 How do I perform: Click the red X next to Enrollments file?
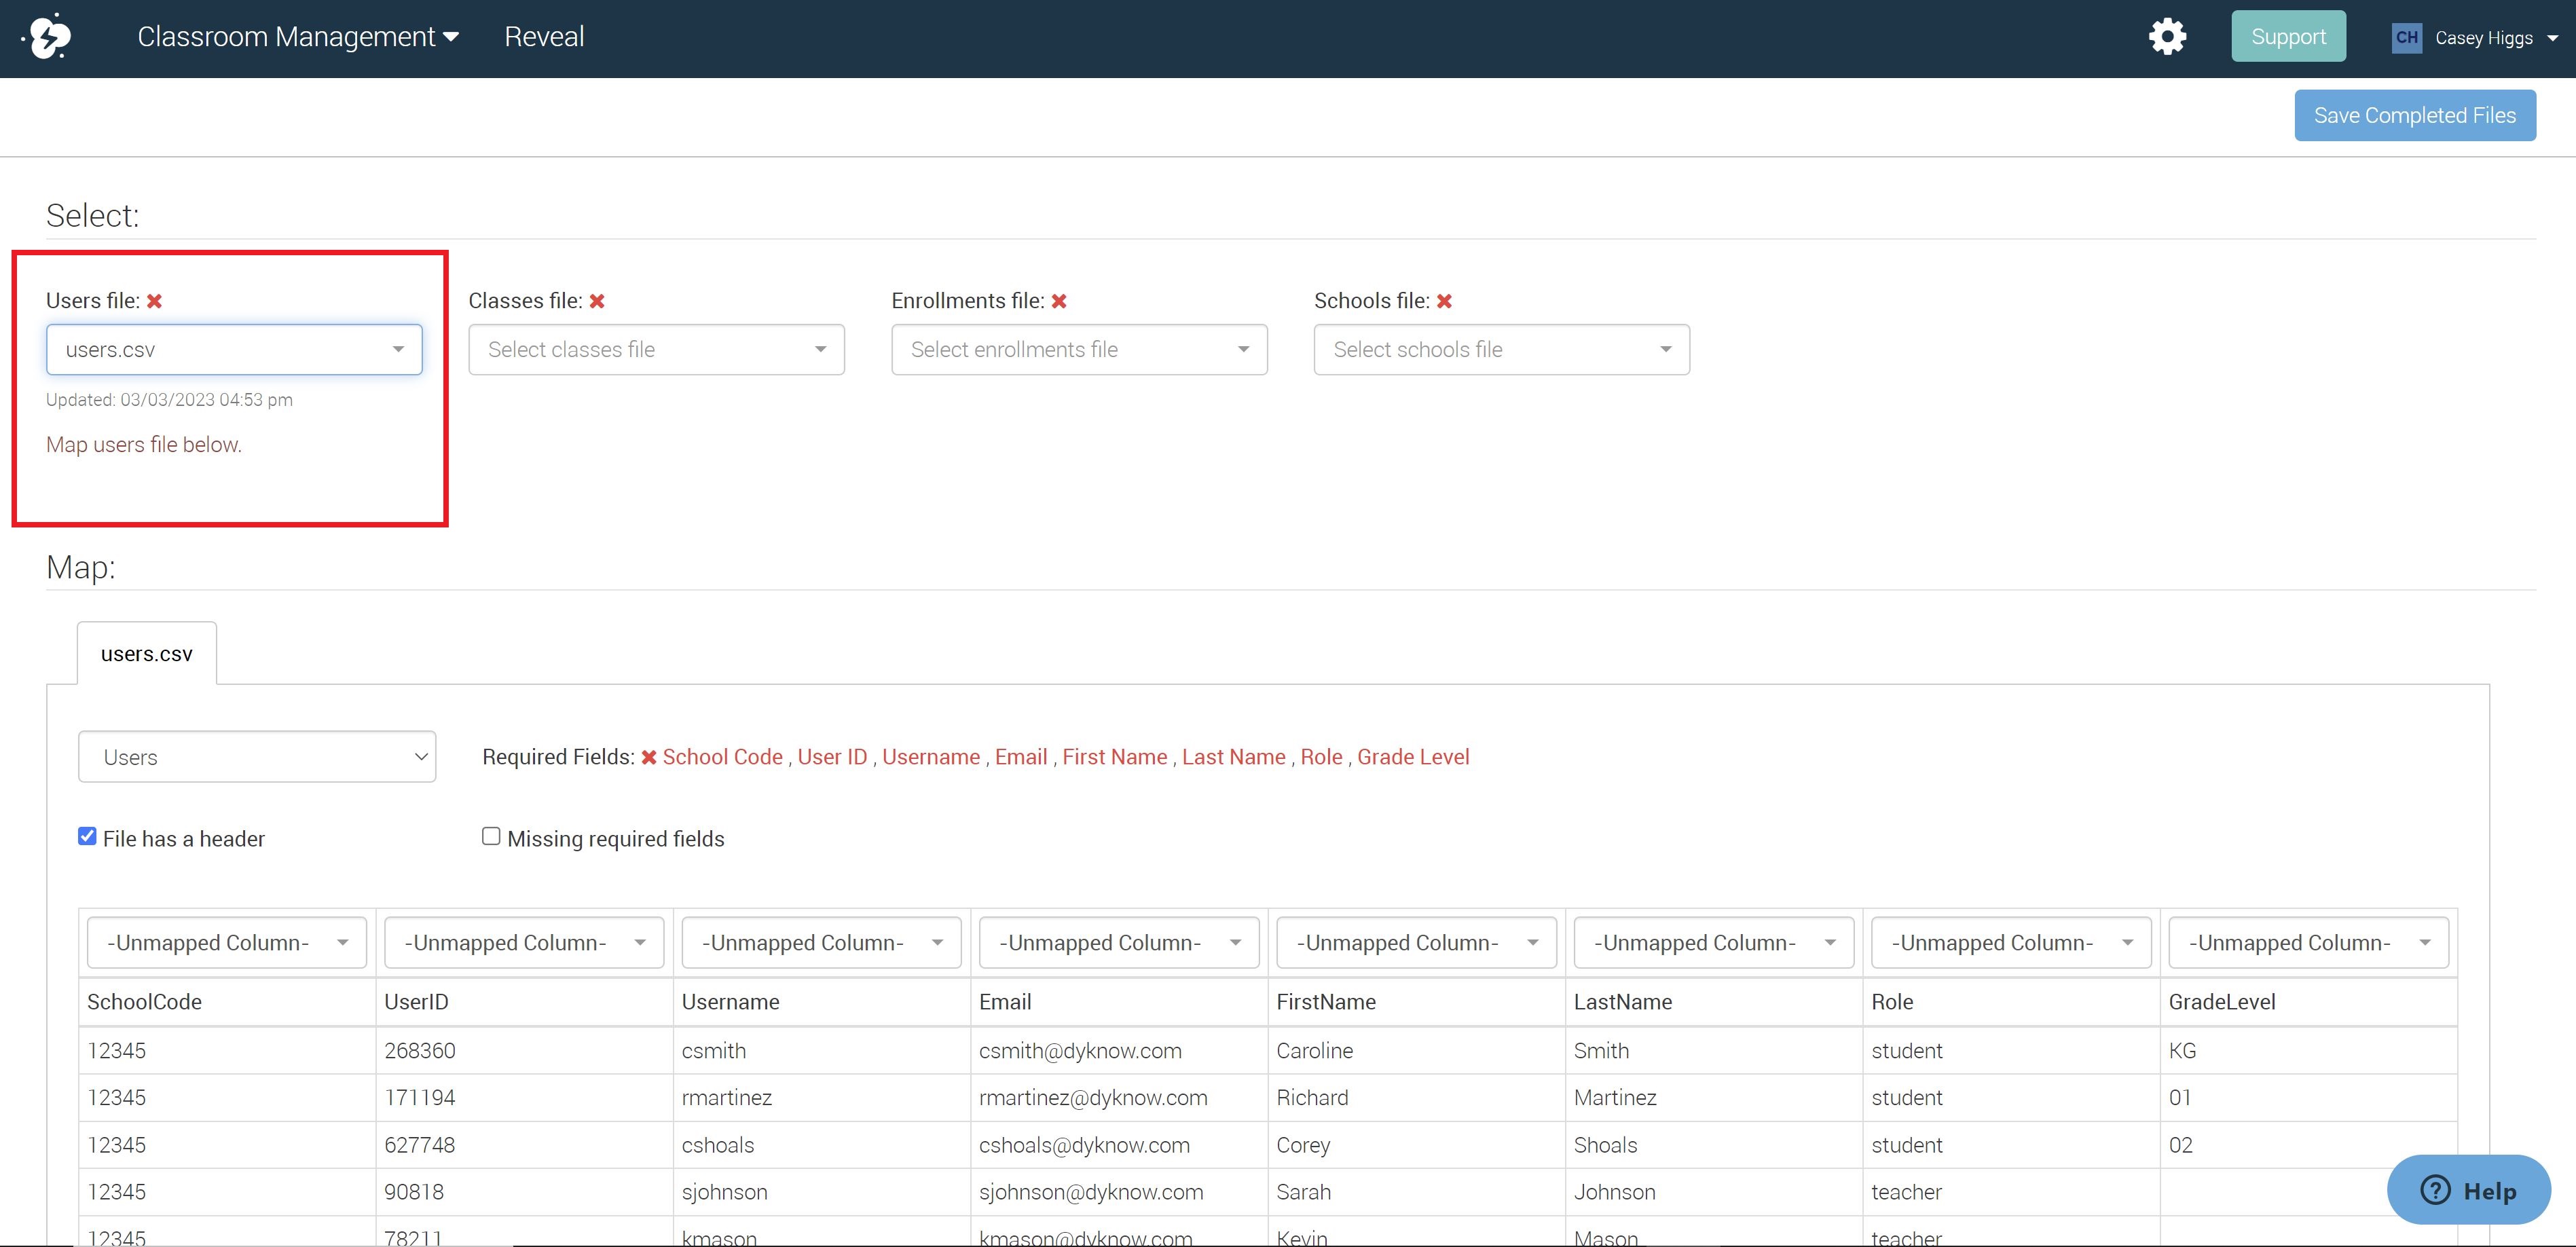pyautogui.click(x=1059, y=301)
